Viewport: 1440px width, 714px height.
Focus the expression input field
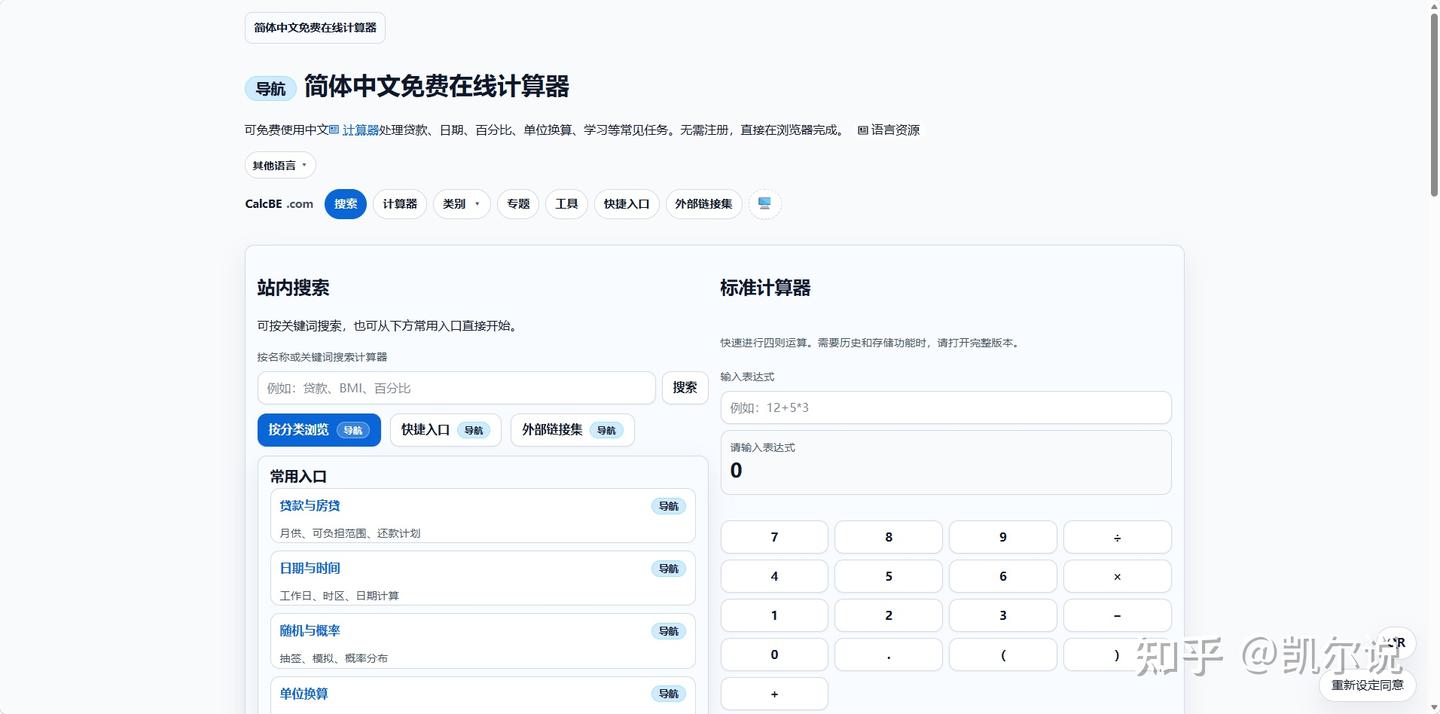tap(946, 408)
